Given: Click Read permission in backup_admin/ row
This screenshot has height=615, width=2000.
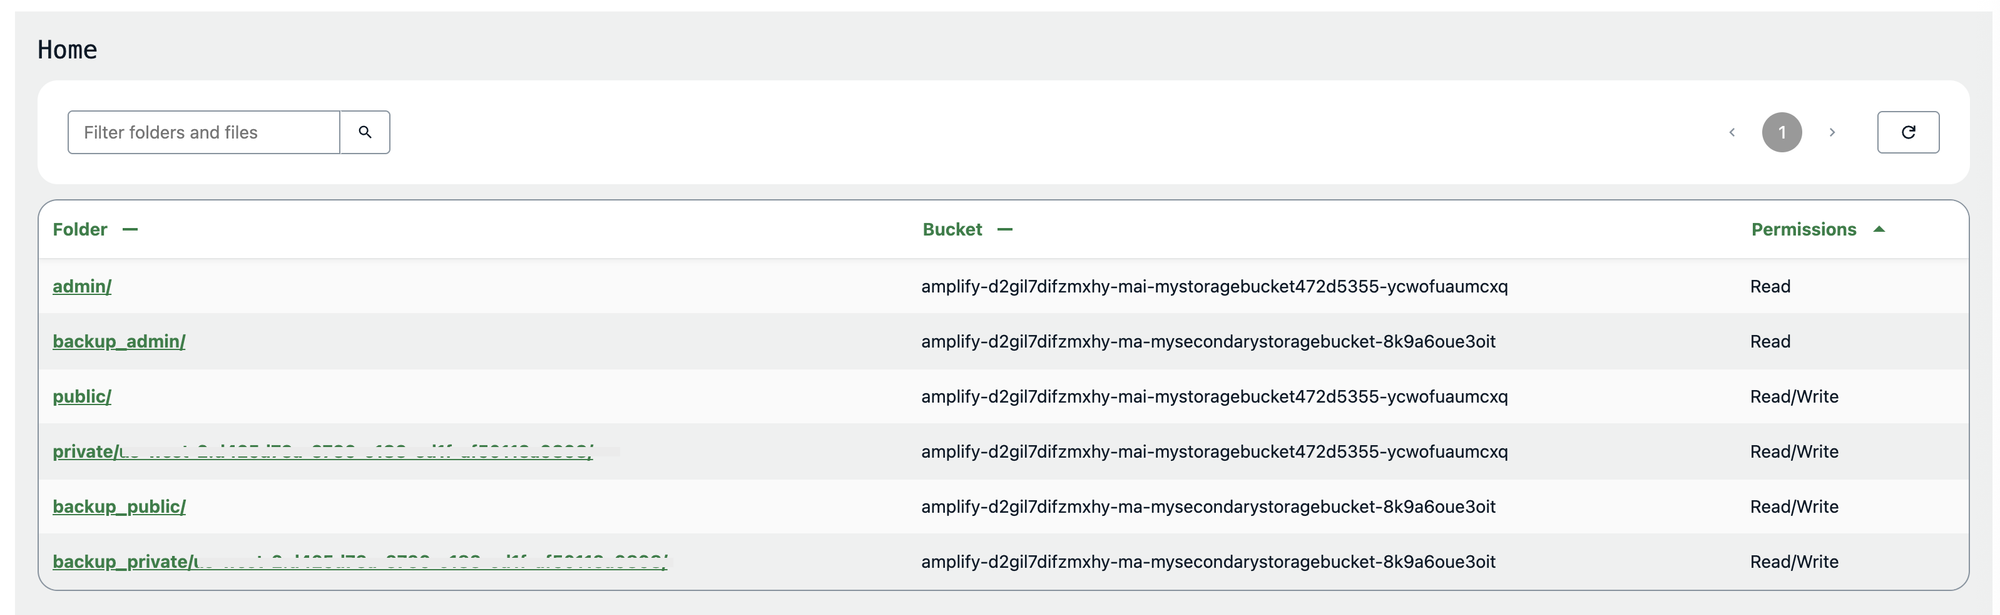Looking at the screenshot, I should pos(1770,341).
